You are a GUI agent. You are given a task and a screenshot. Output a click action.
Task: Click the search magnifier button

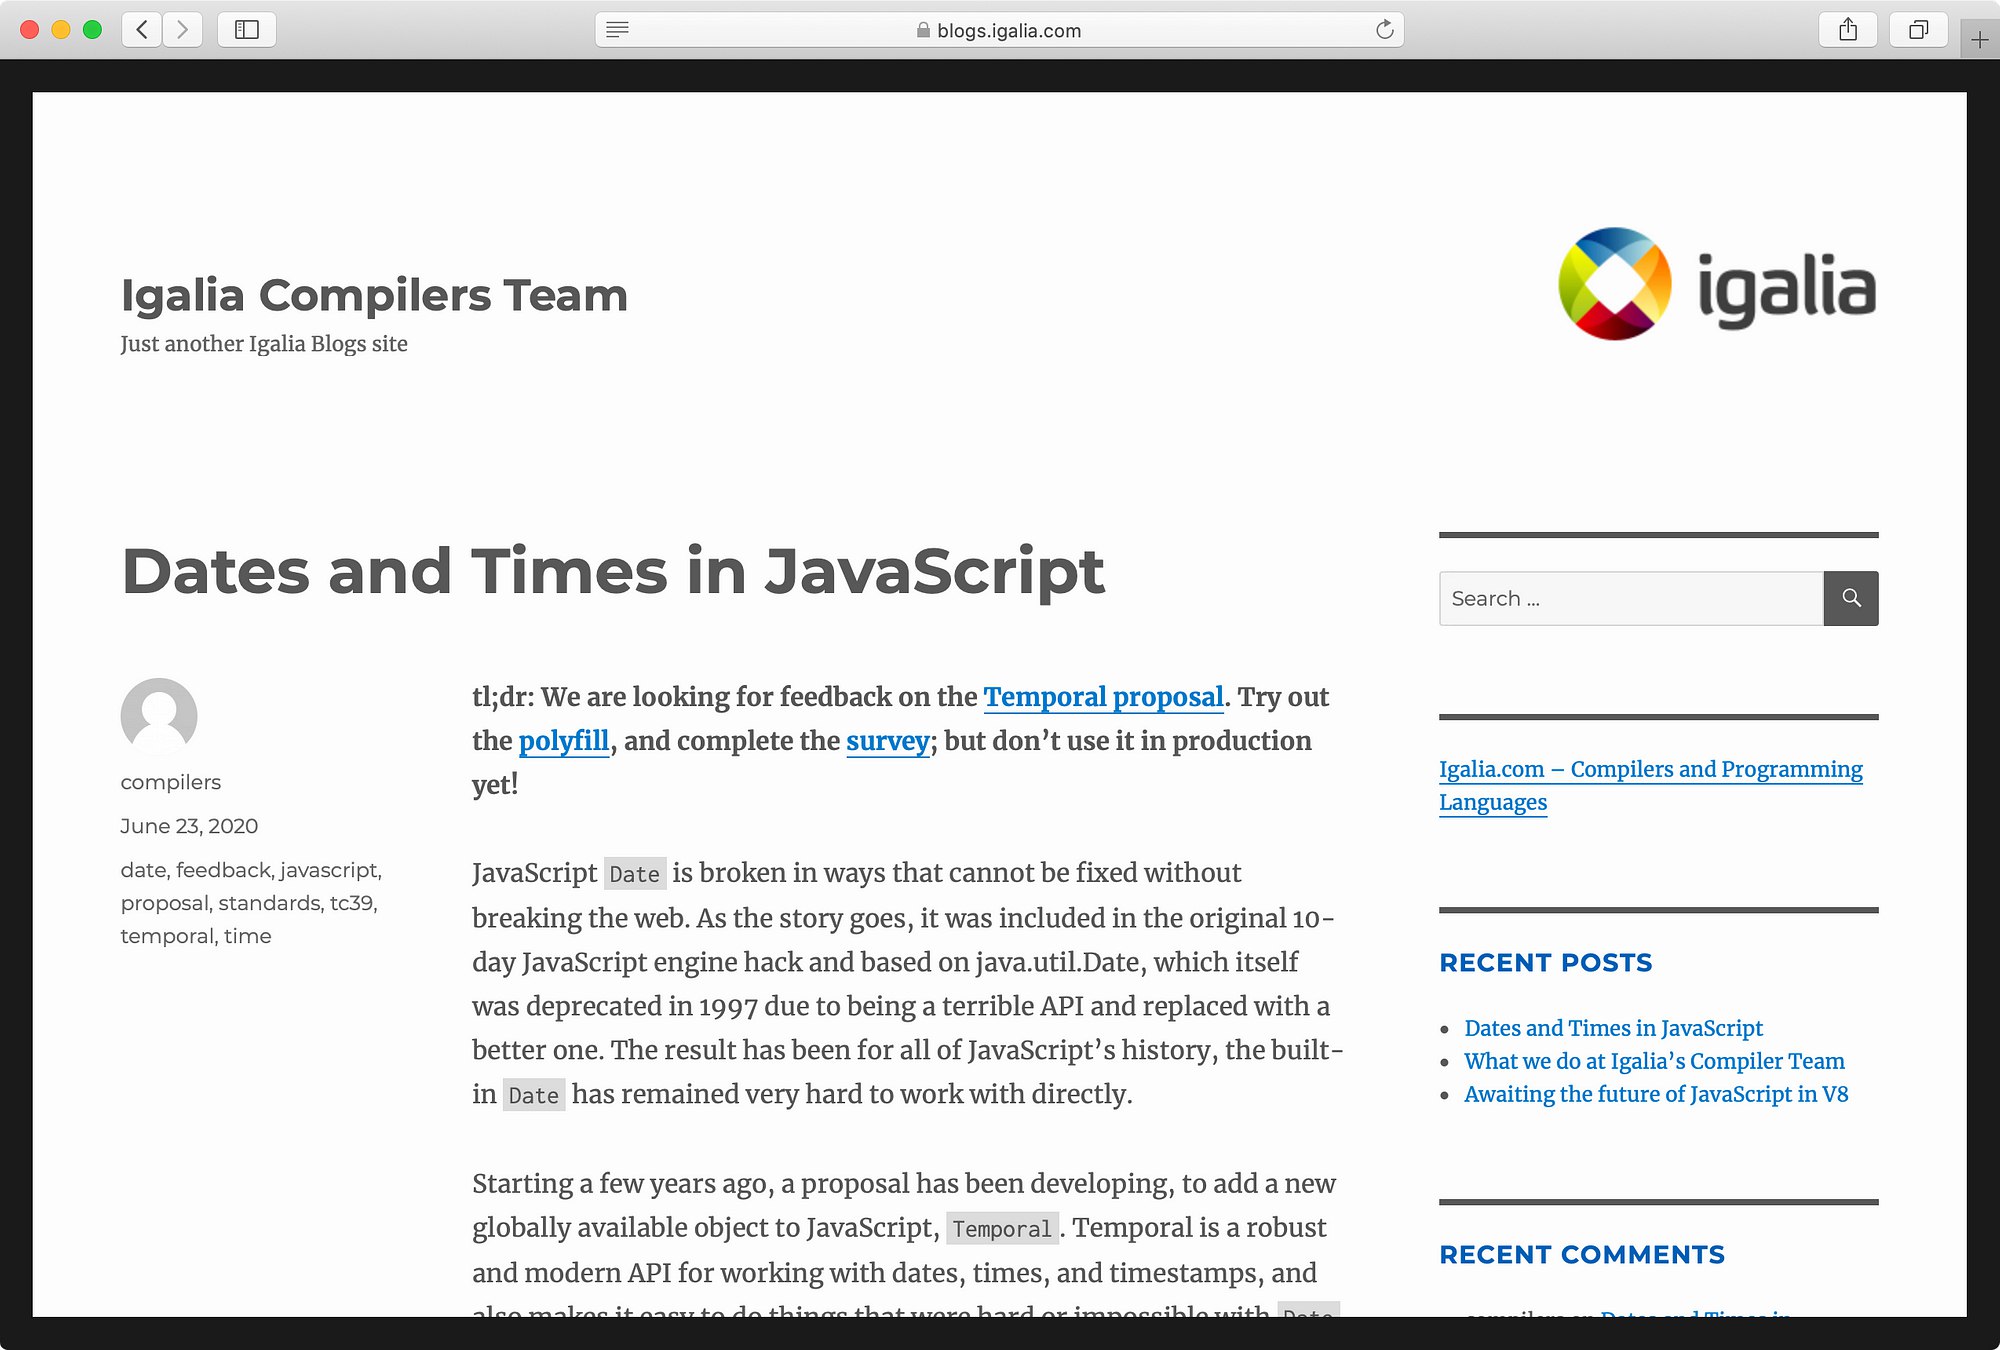[1851, 598]
